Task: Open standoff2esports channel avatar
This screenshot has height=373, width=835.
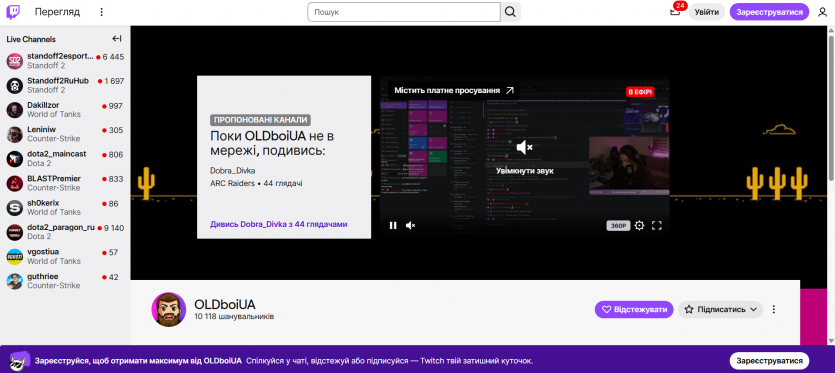Action: point(14,61)
